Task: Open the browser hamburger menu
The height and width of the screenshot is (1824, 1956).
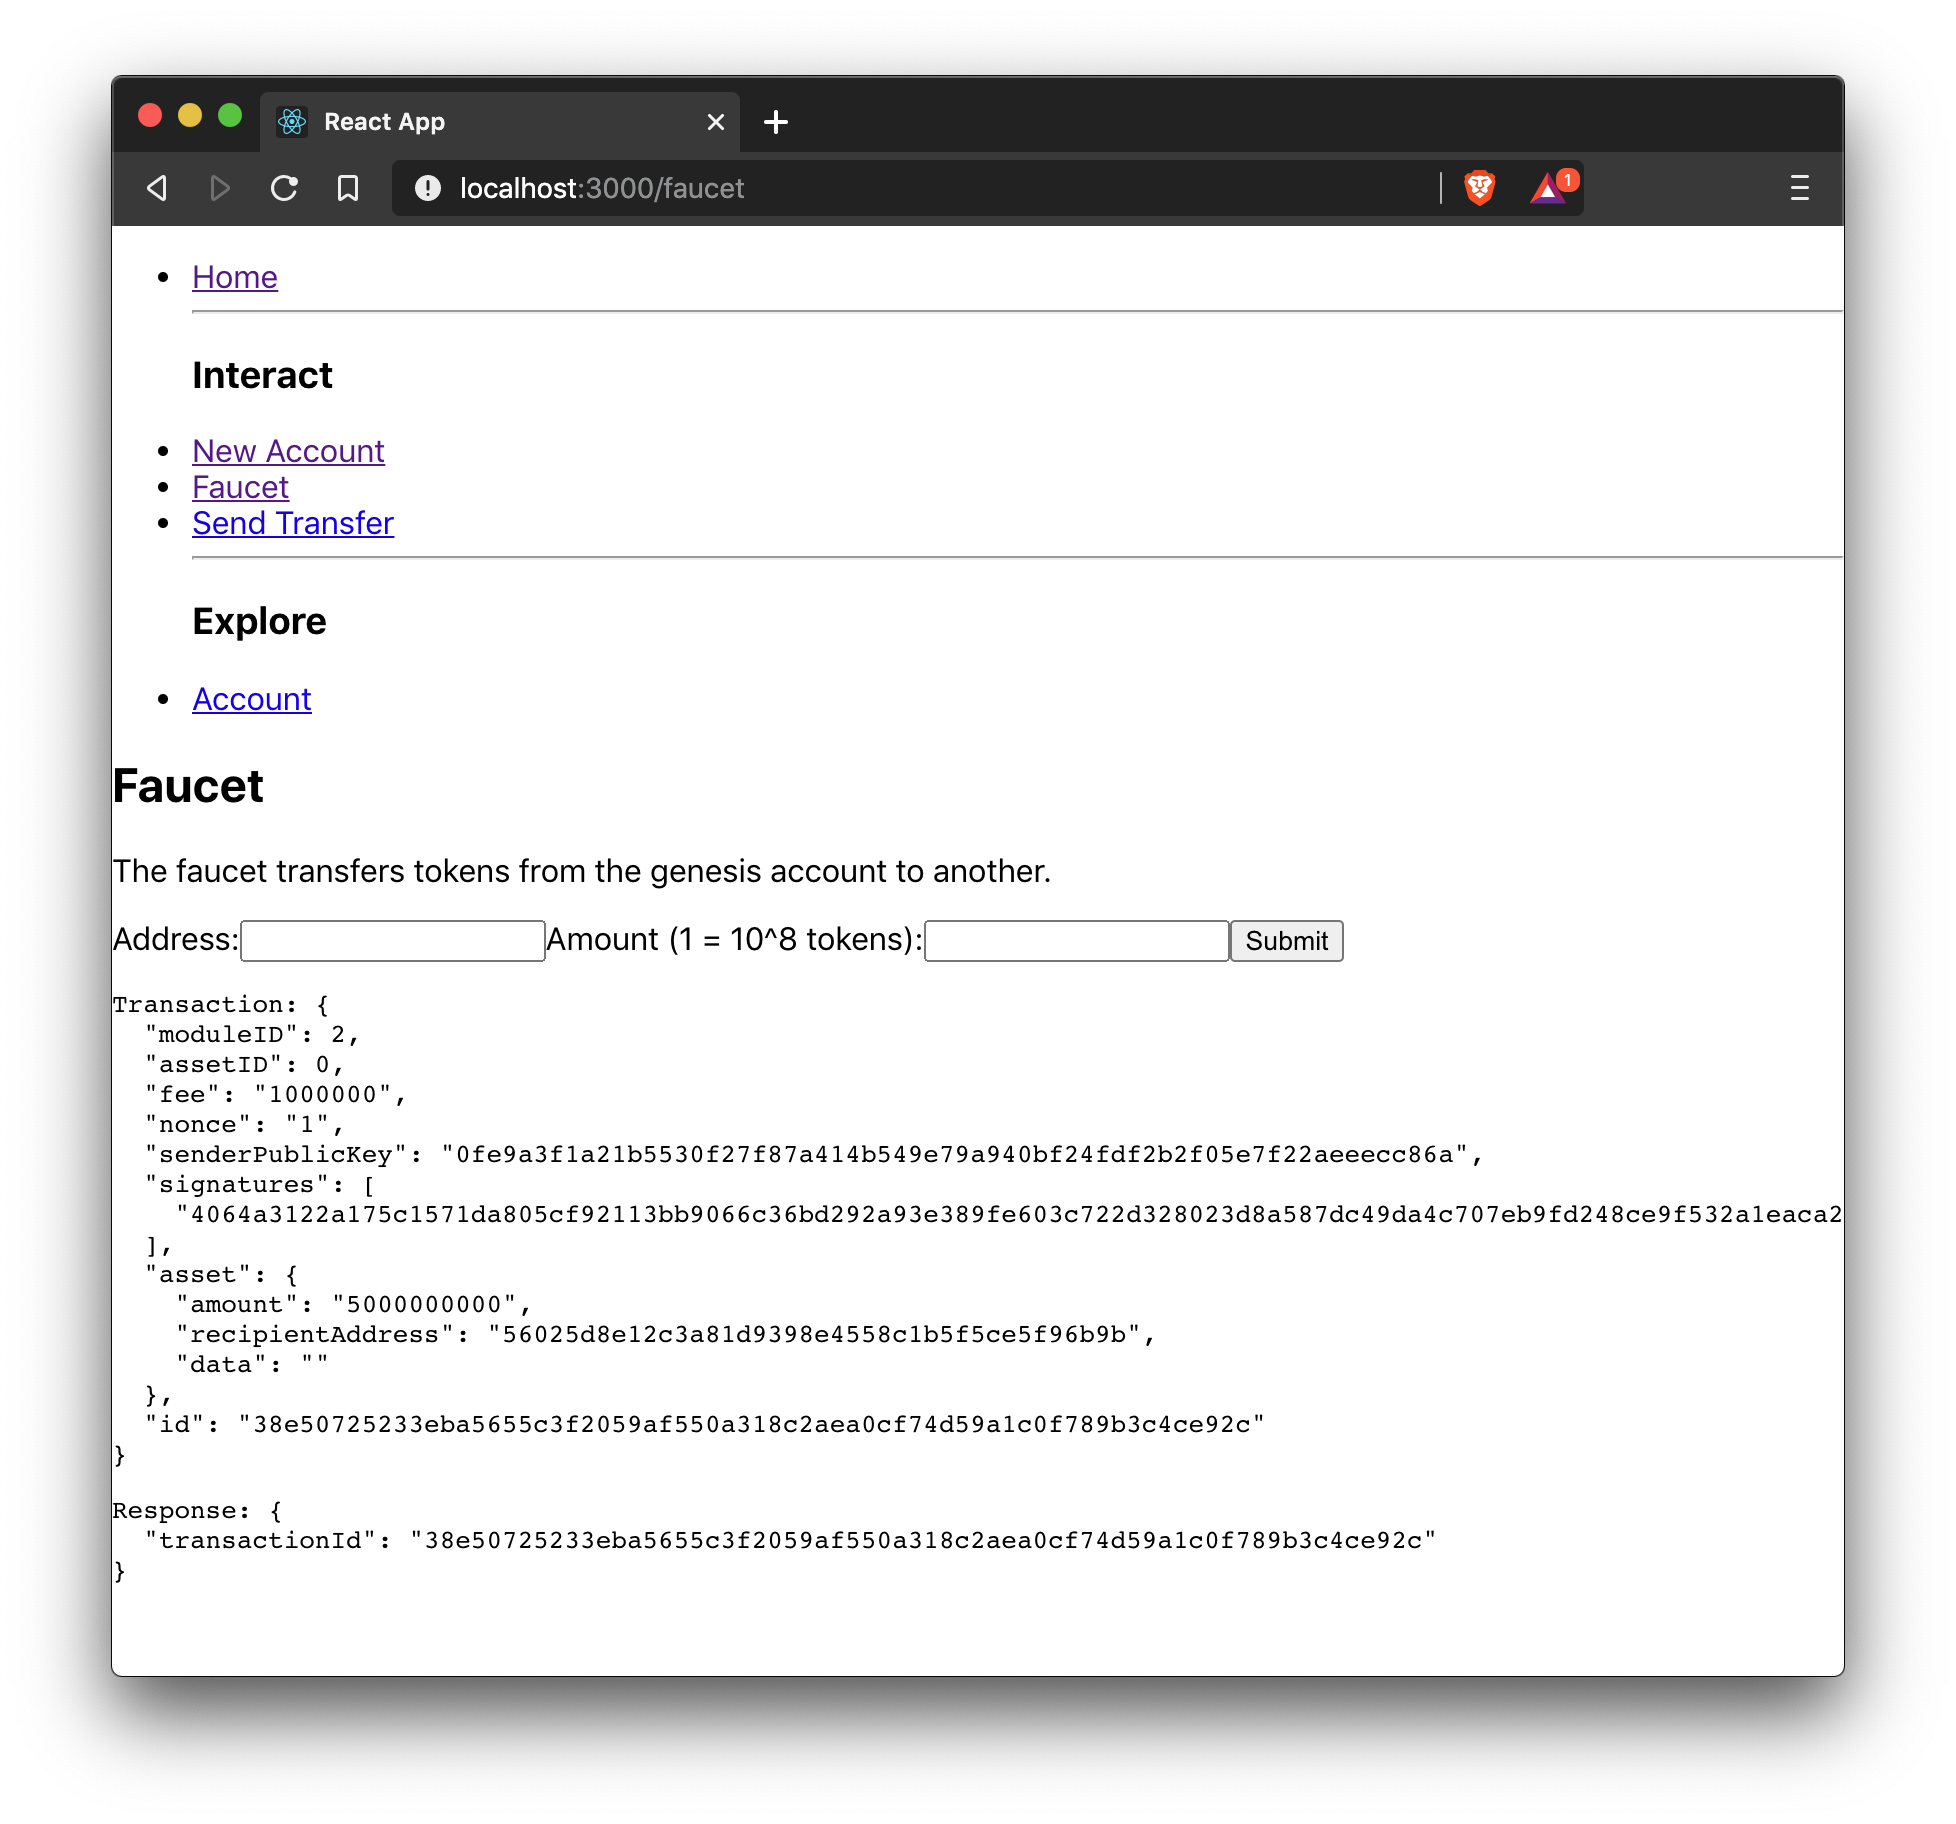Action: click(x=1799, y=188)
